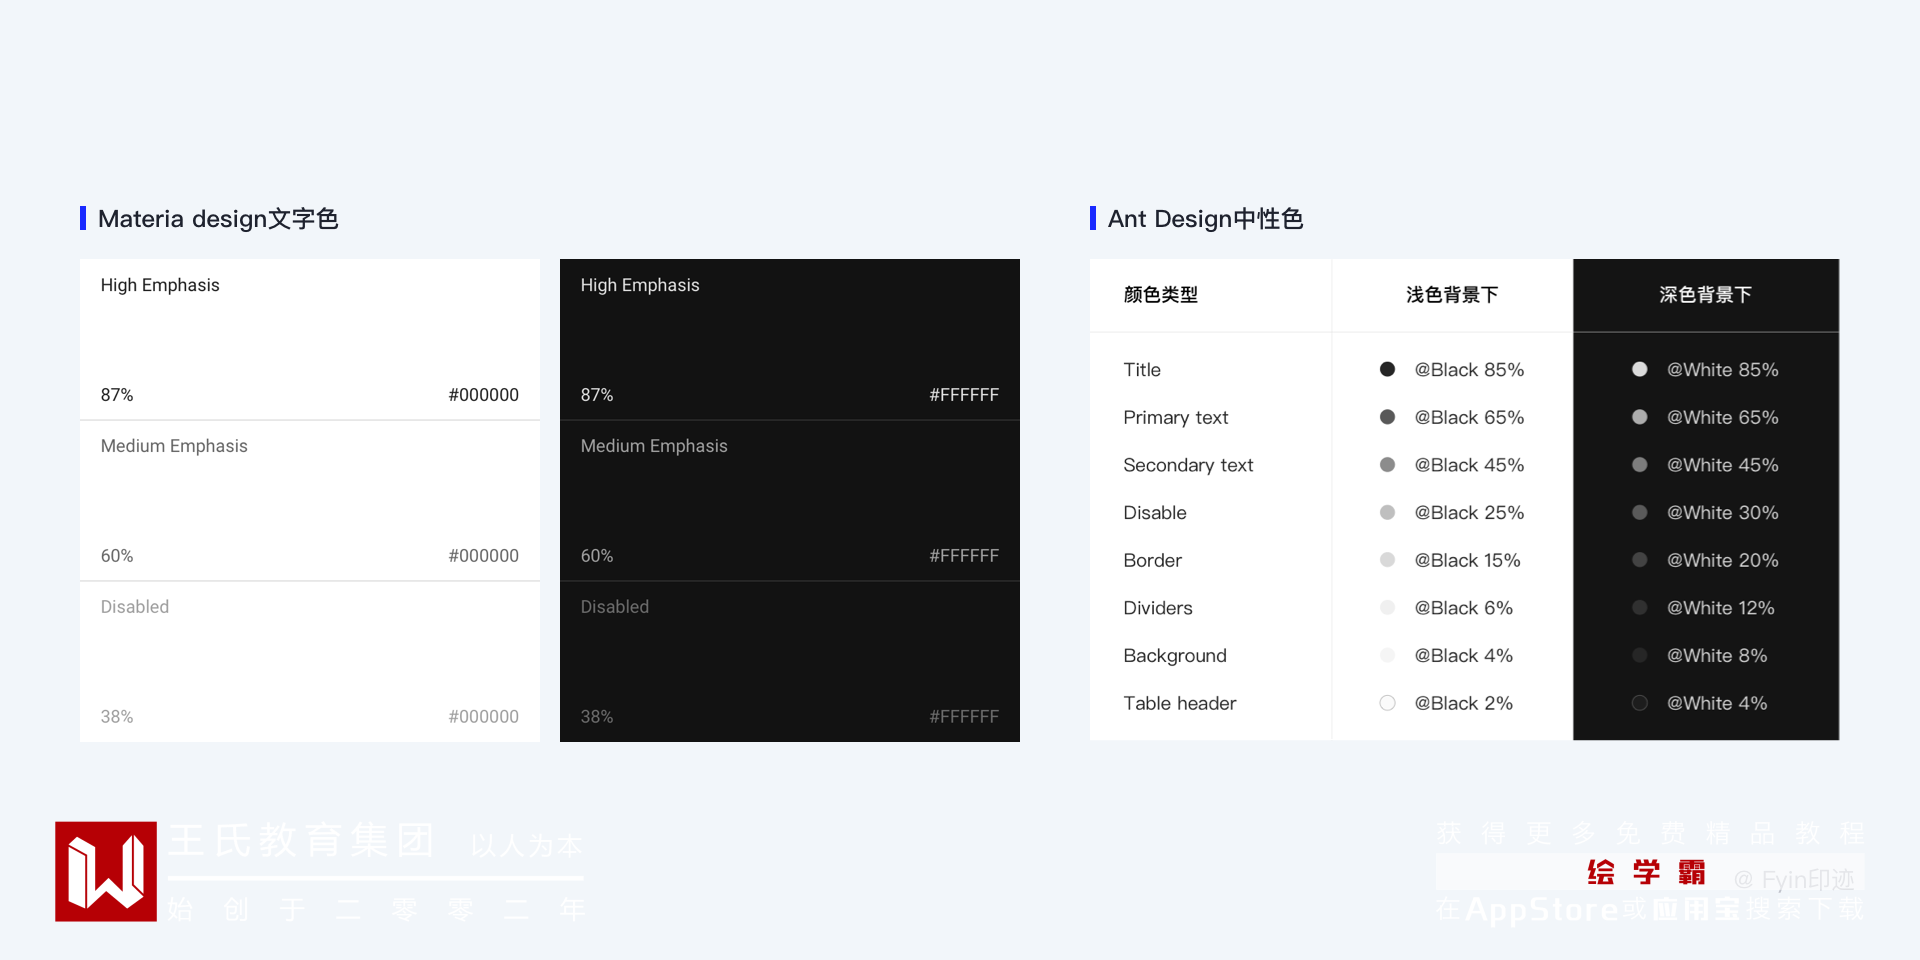The height and width of the screenshot is (960, 1920).
Task: Select "High Emphasis" label in the dark card
Action: [x=640, y=285]
